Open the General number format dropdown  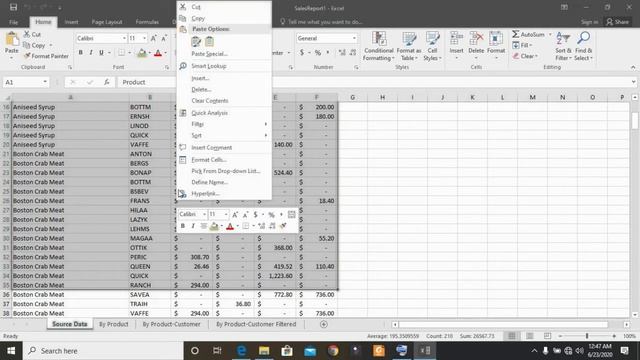354,38
